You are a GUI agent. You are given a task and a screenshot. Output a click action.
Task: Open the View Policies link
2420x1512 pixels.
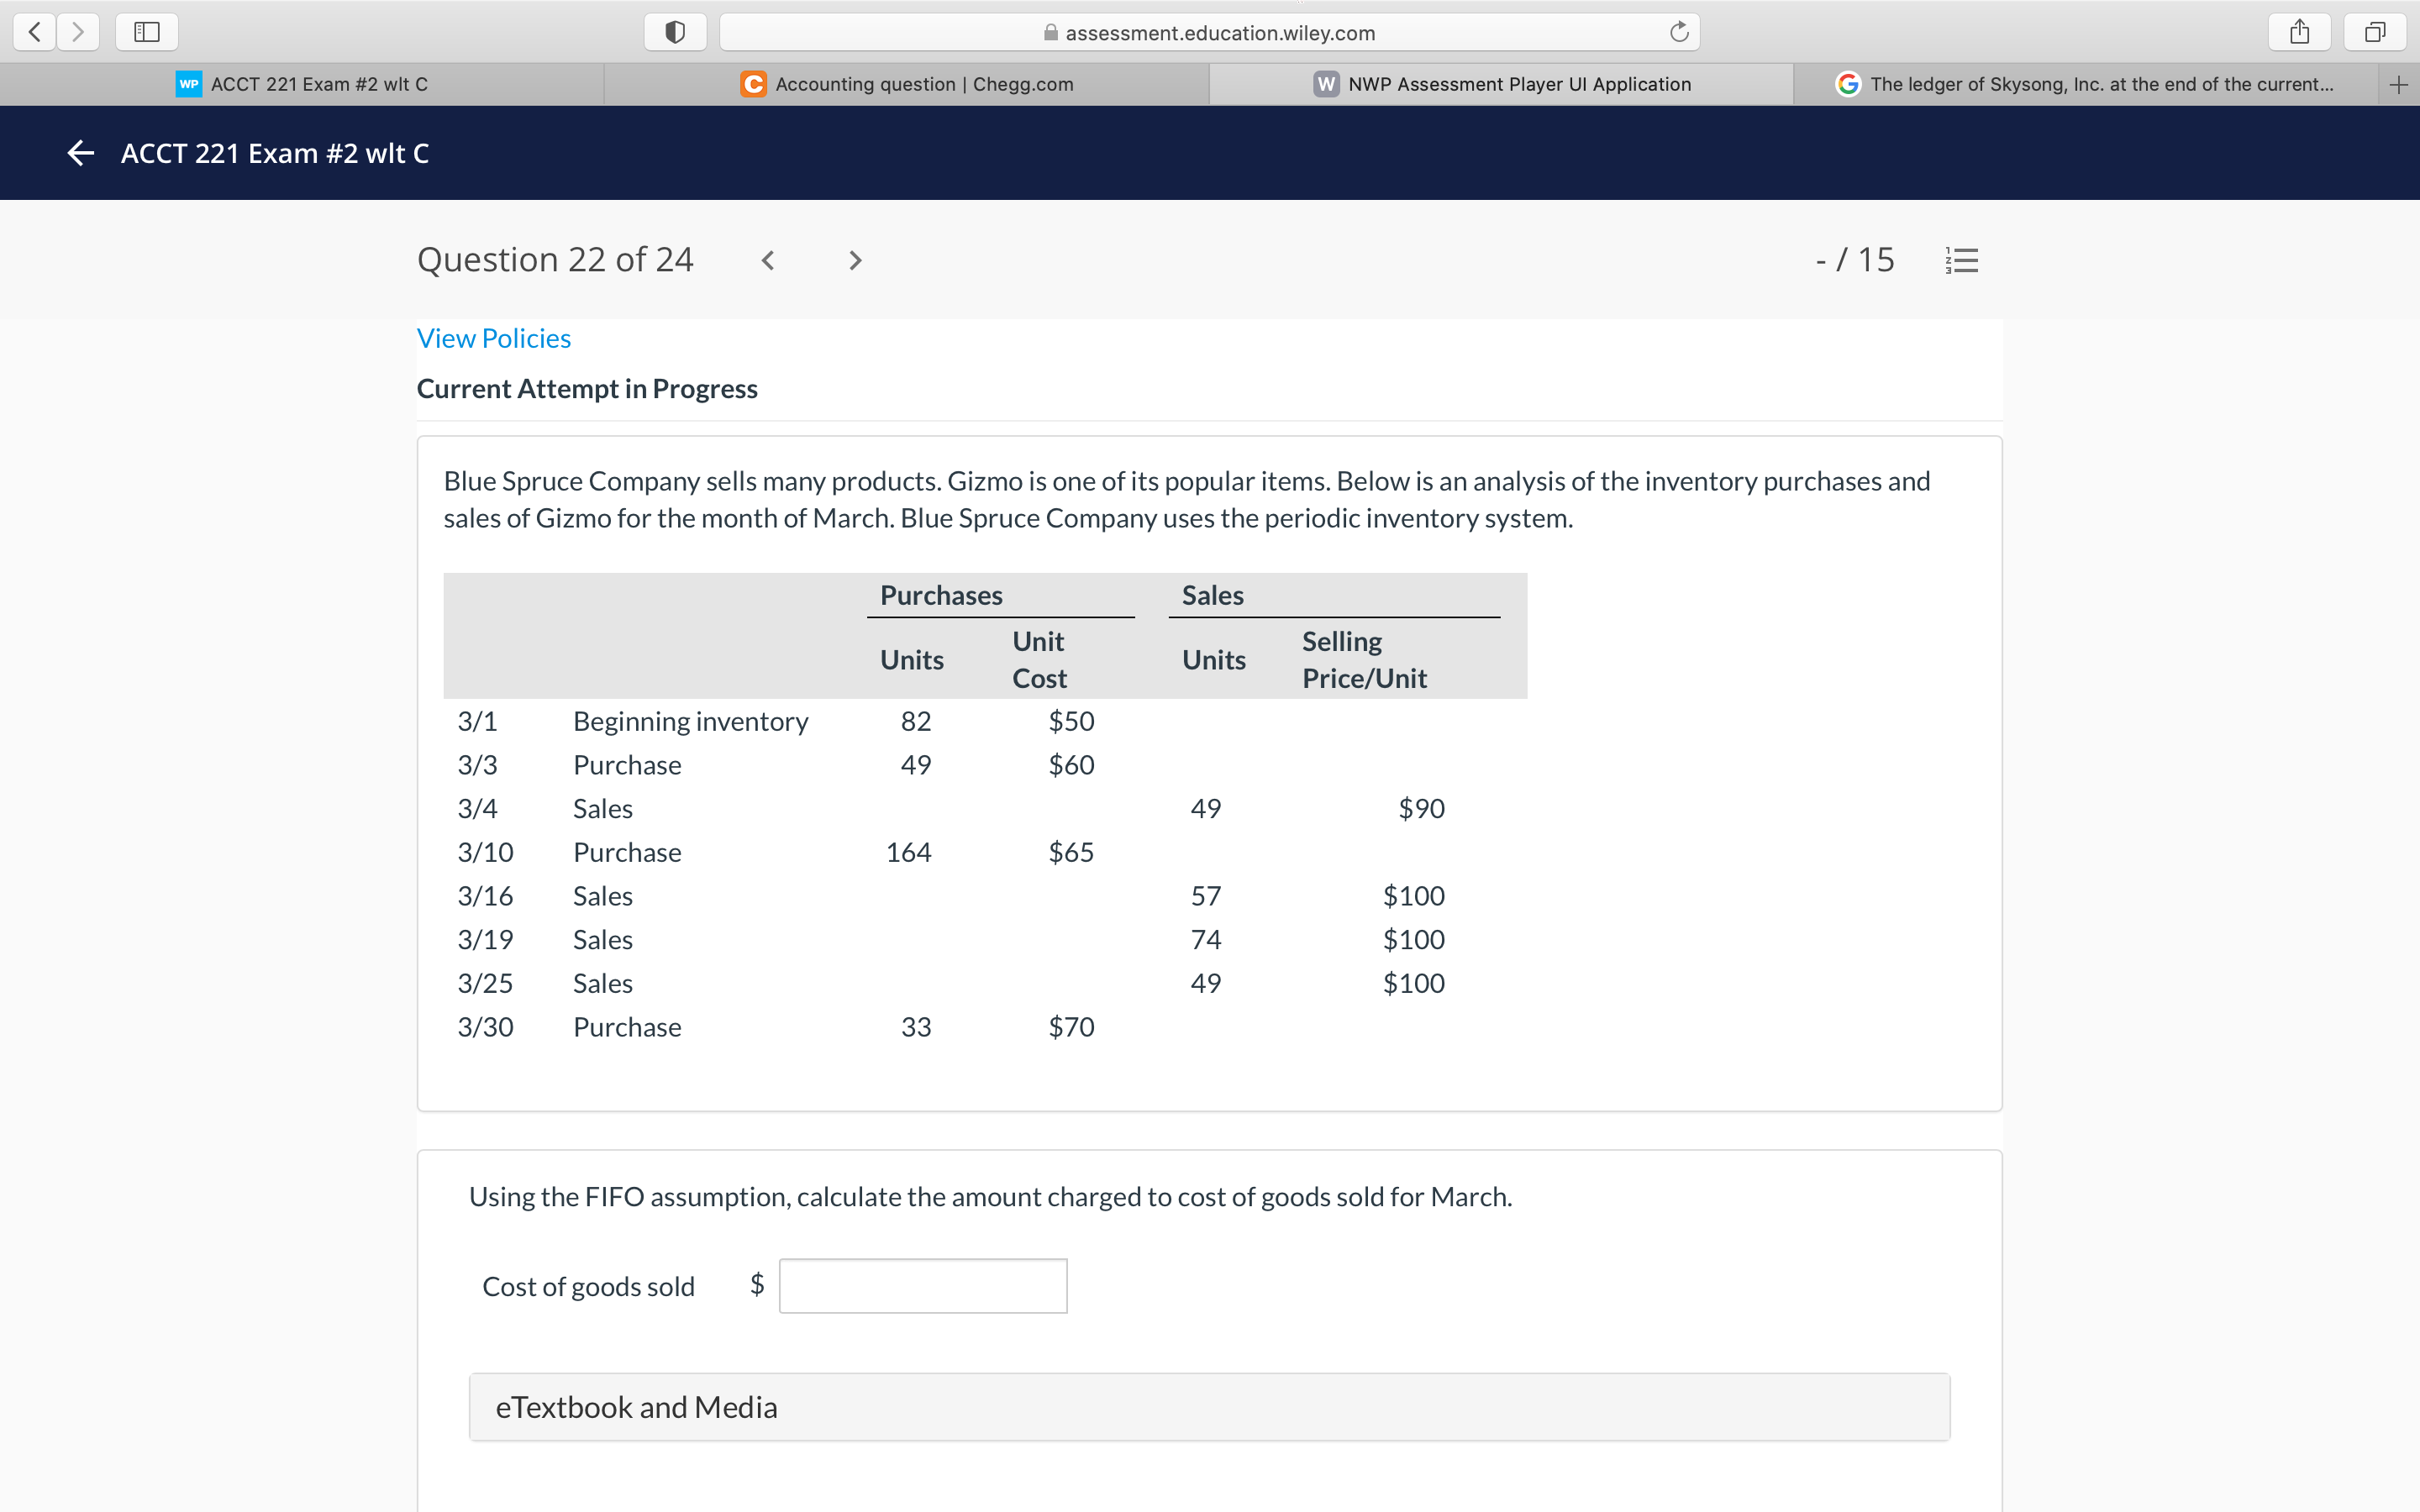coord(493,338)
